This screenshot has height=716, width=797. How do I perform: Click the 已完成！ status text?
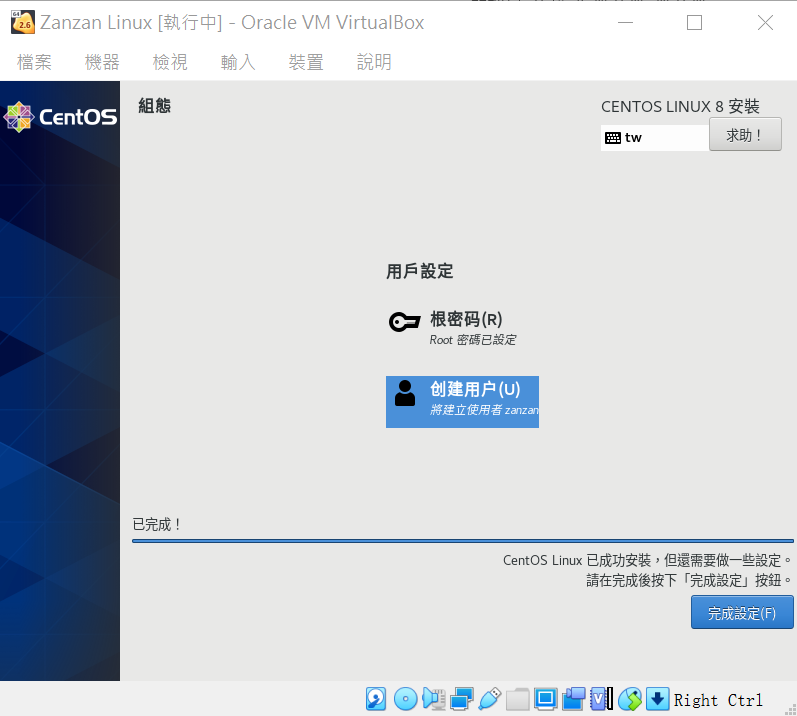[157, 524]
